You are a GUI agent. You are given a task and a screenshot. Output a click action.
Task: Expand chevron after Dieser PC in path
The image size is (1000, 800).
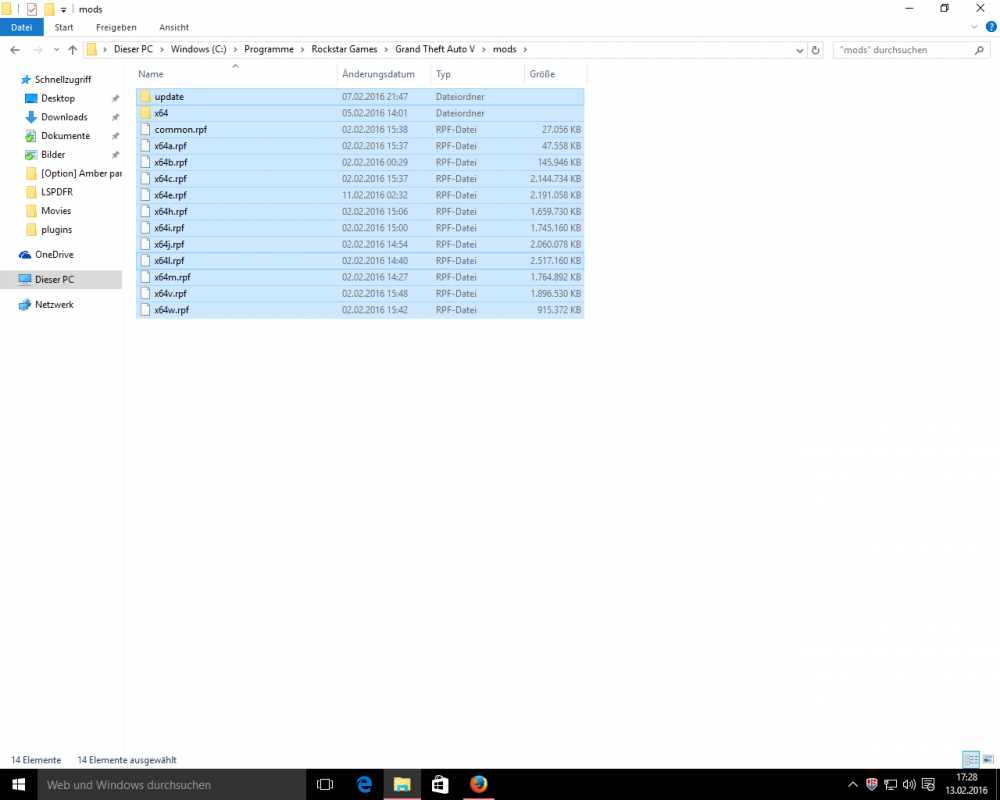click(x=162, y=50)
